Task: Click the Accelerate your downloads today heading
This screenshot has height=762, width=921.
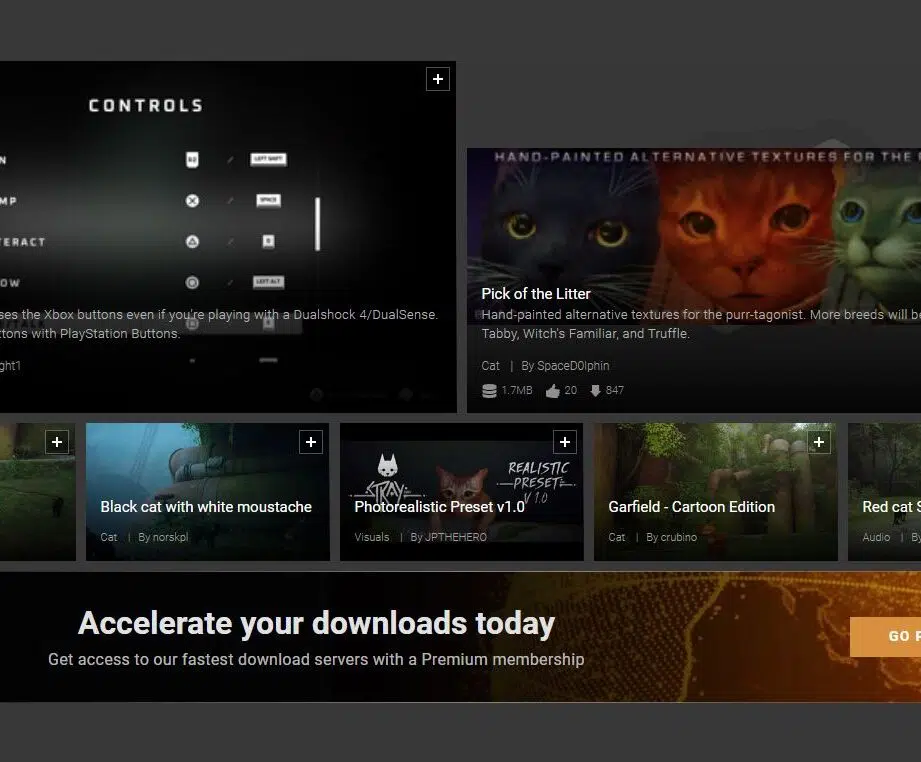Action: pos(316,623)
